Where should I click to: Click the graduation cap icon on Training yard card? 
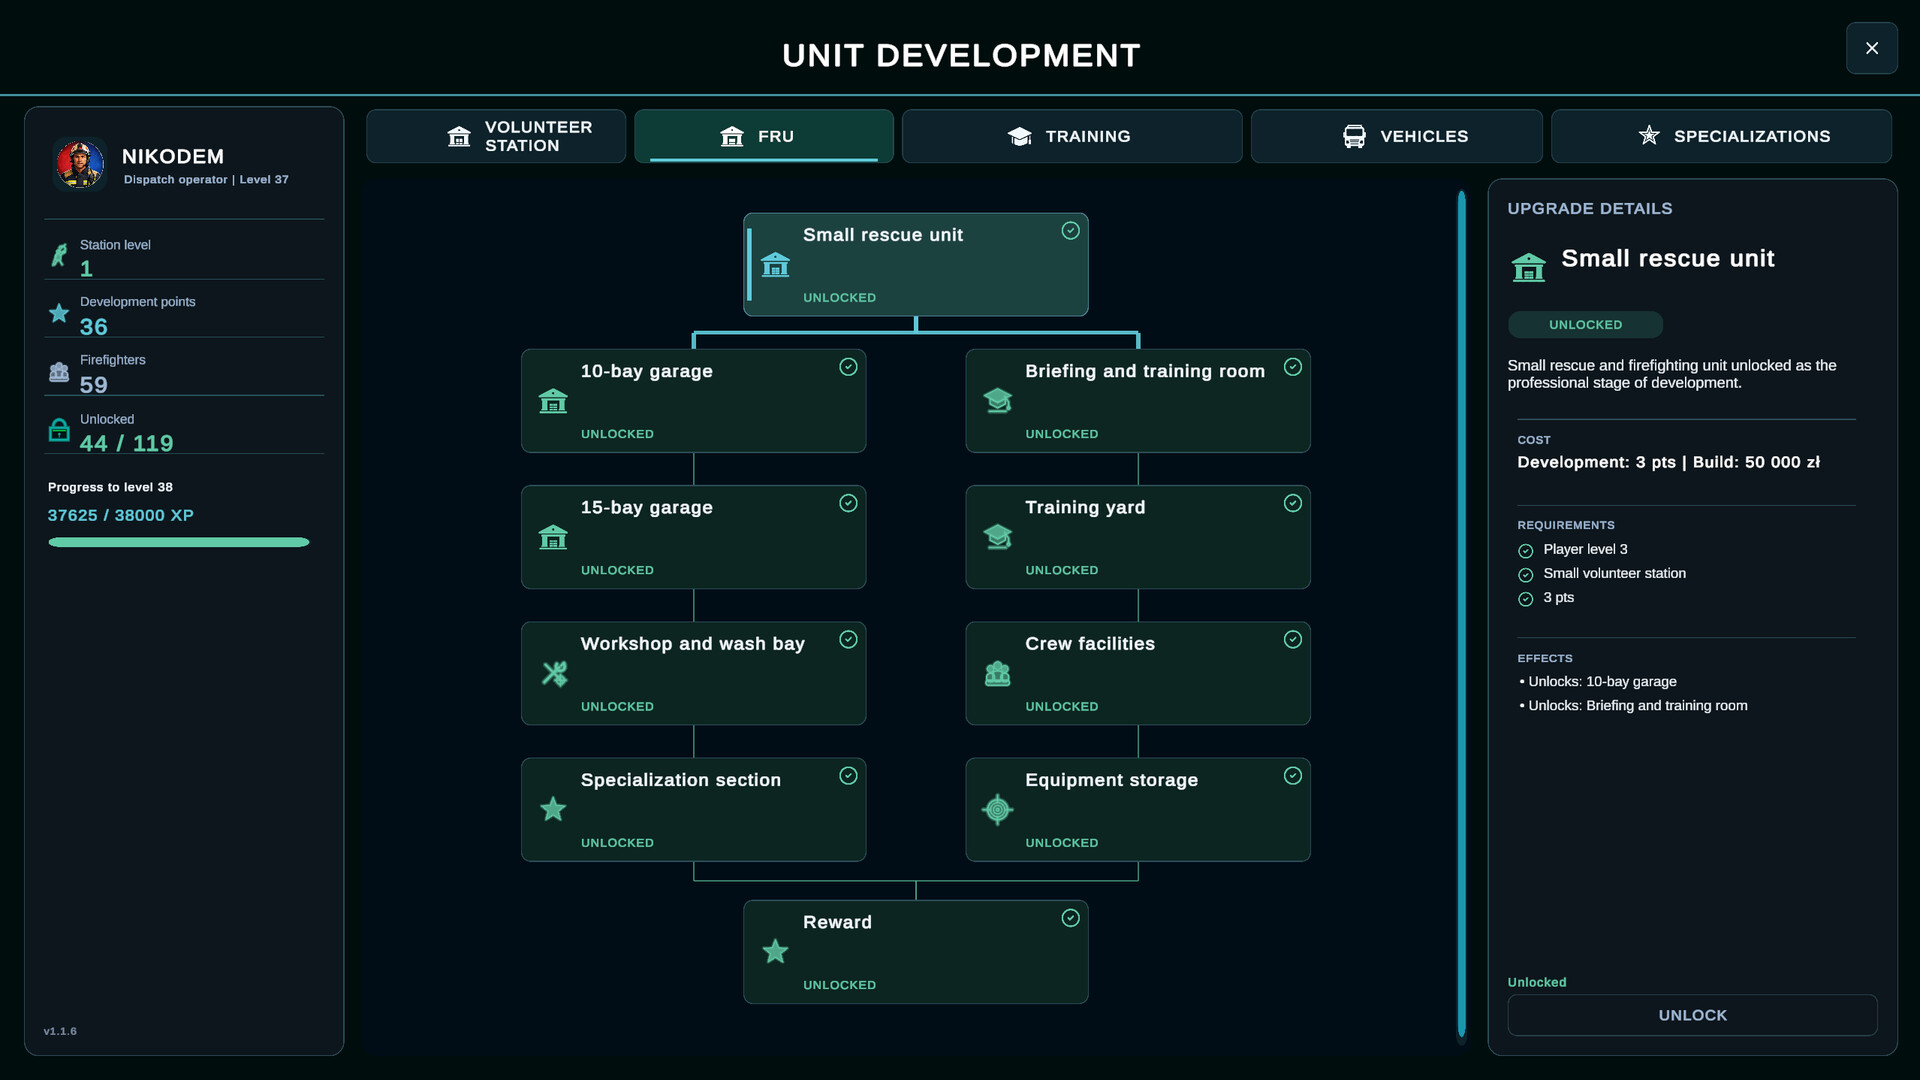point(997,537)
